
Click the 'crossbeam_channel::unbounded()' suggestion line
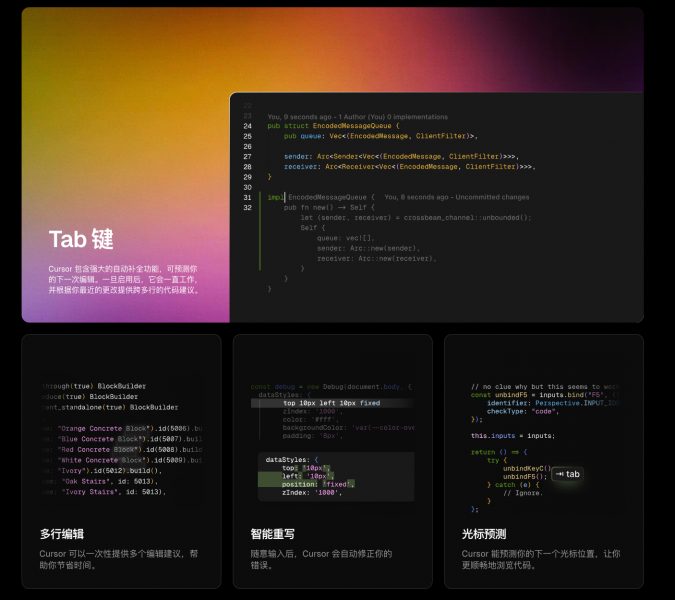416,218
